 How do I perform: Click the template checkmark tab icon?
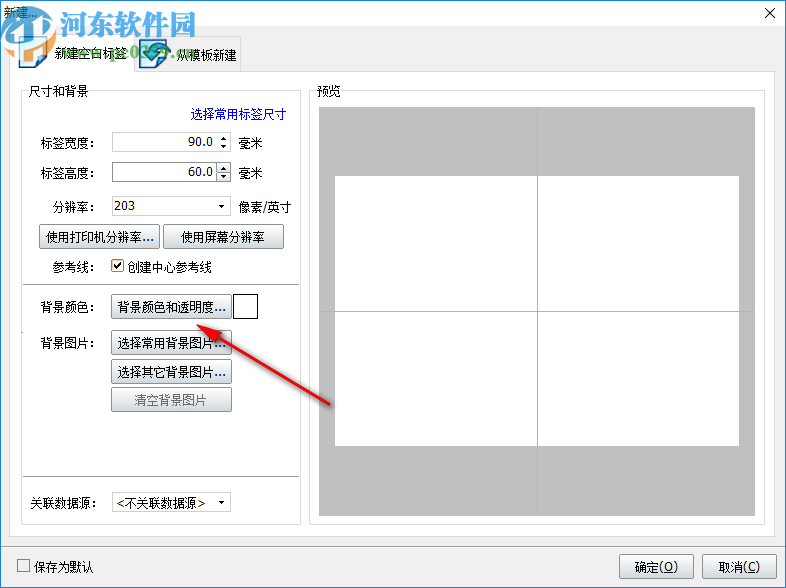[153, 54]
